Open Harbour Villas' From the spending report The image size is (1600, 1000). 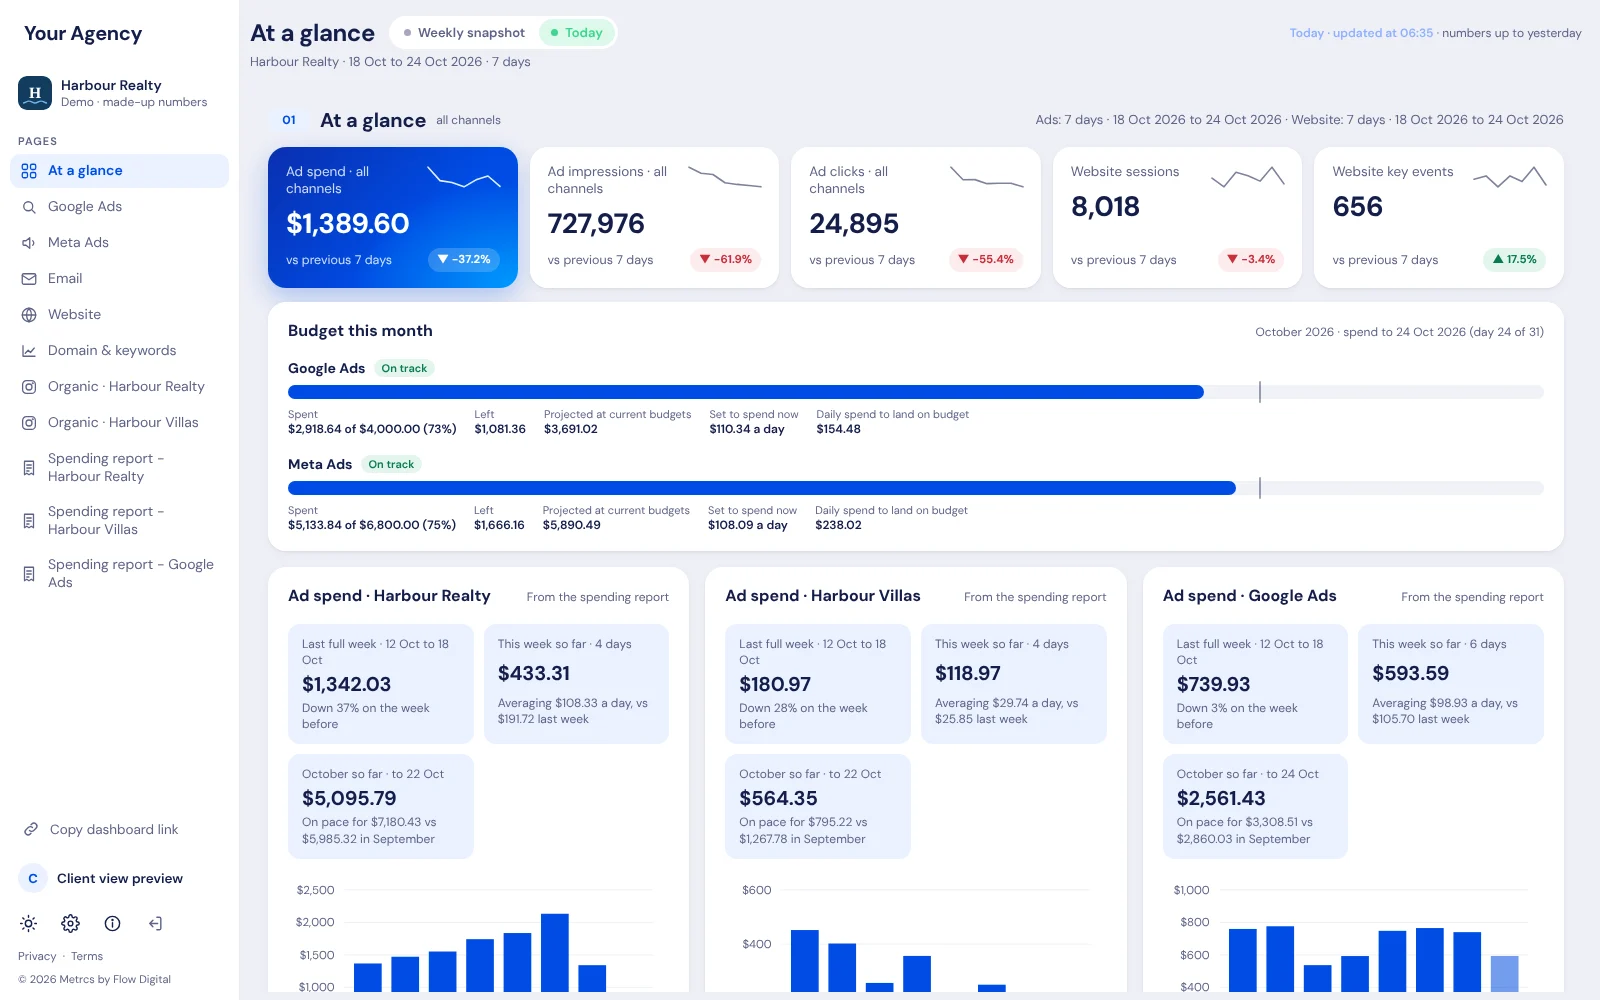point(1035,597)
